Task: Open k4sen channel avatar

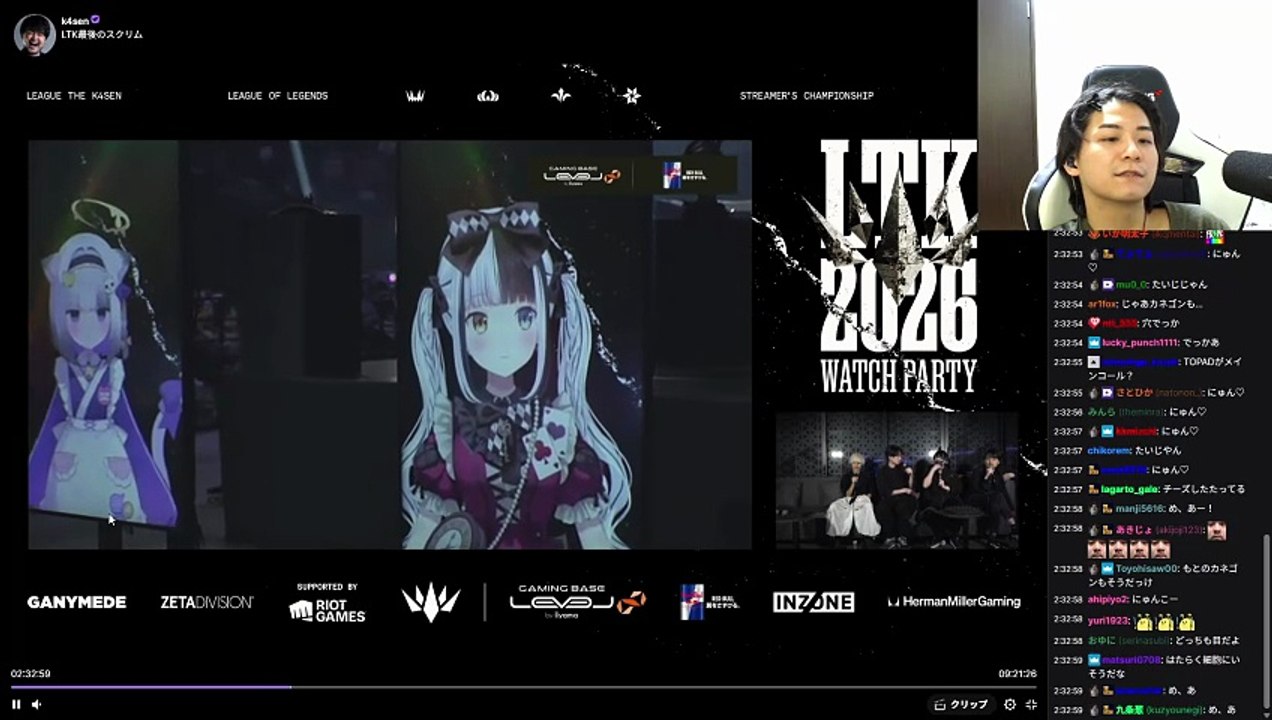Action: click(34, 34)
